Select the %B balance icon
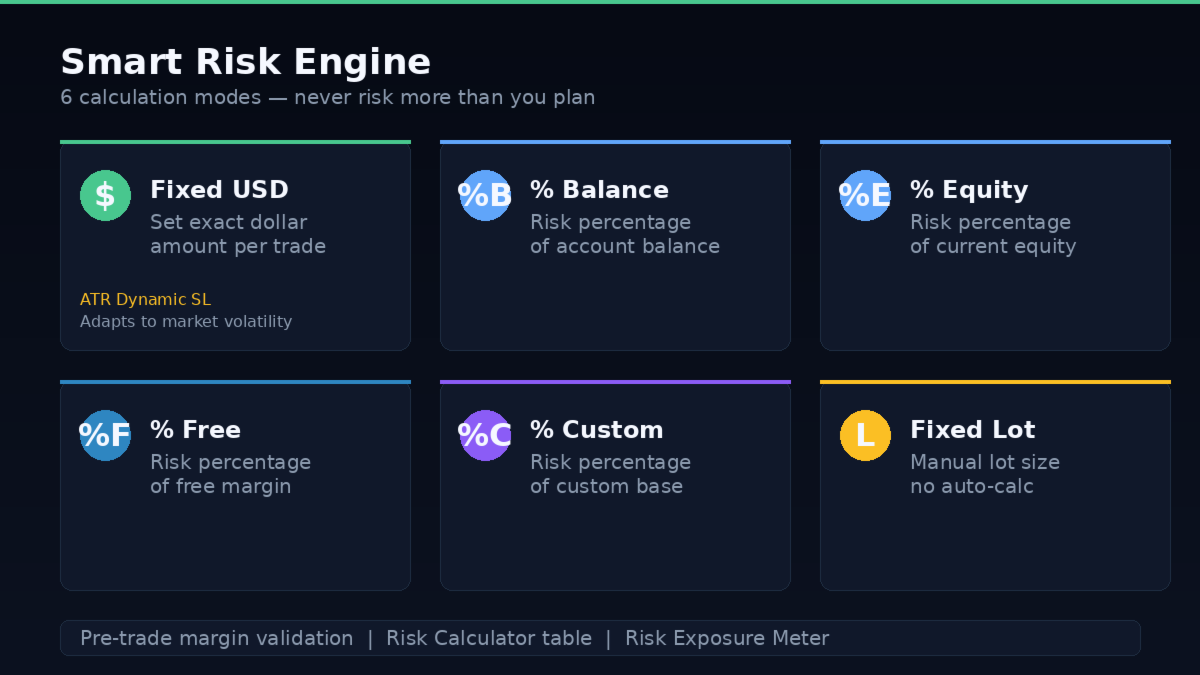 click(x=485, y=195)
